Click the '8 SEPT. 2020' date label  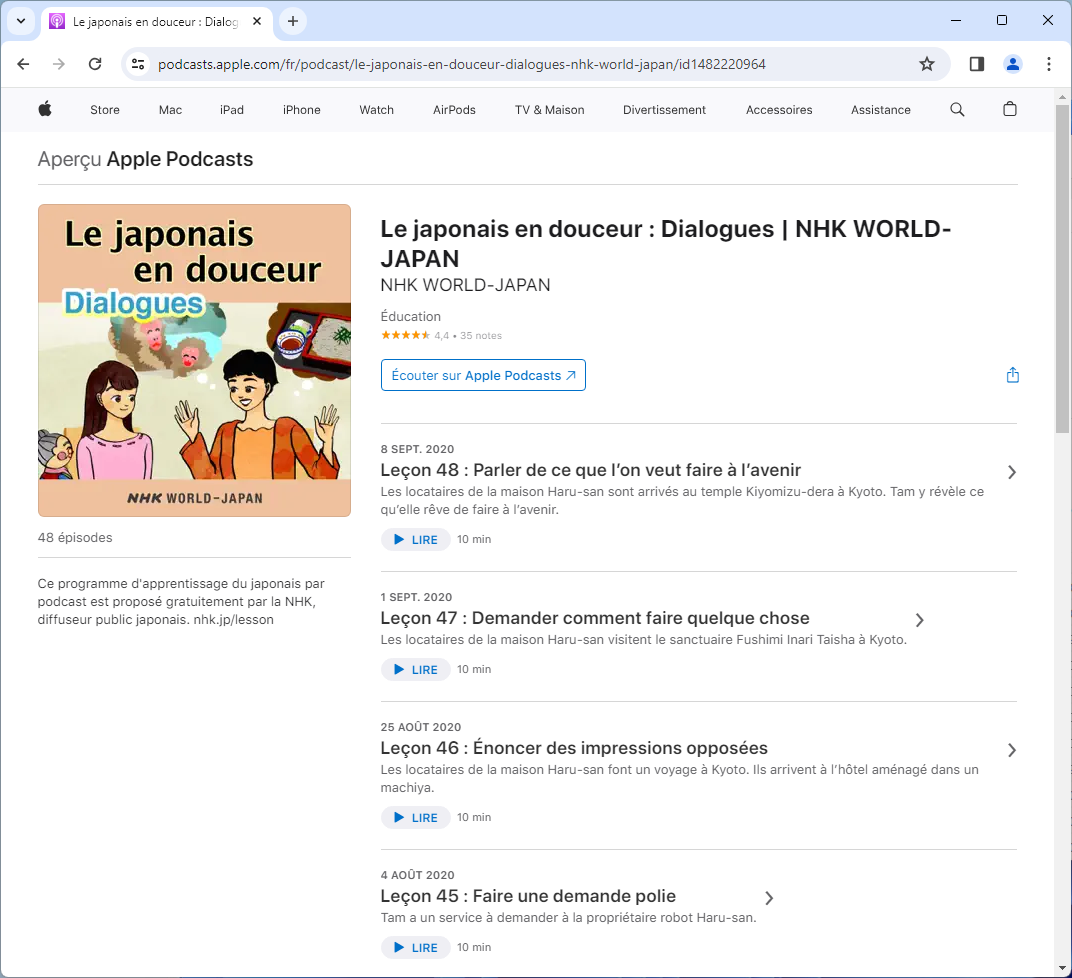click(x=417, y=449)
